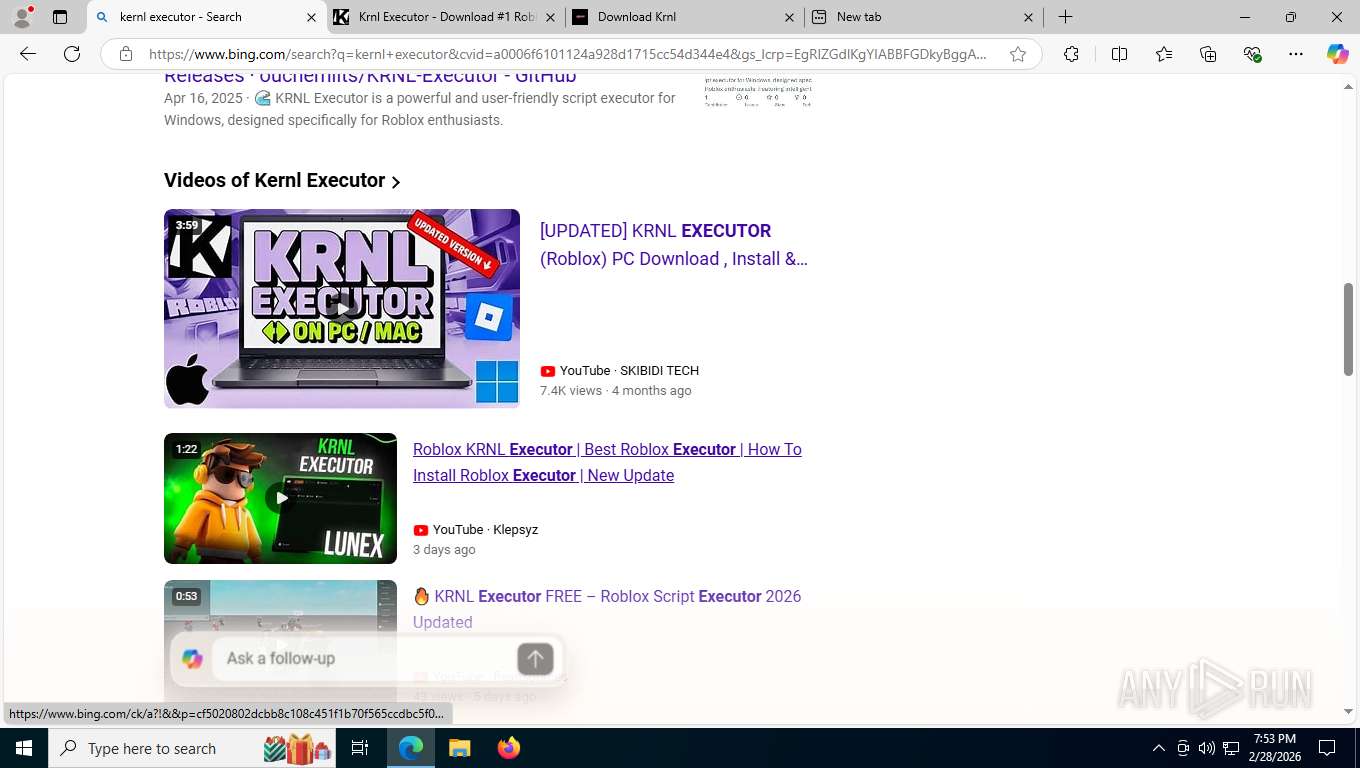Open the Extensions puzzle icon
The image size is (1360, 768).
point(1071,54)
